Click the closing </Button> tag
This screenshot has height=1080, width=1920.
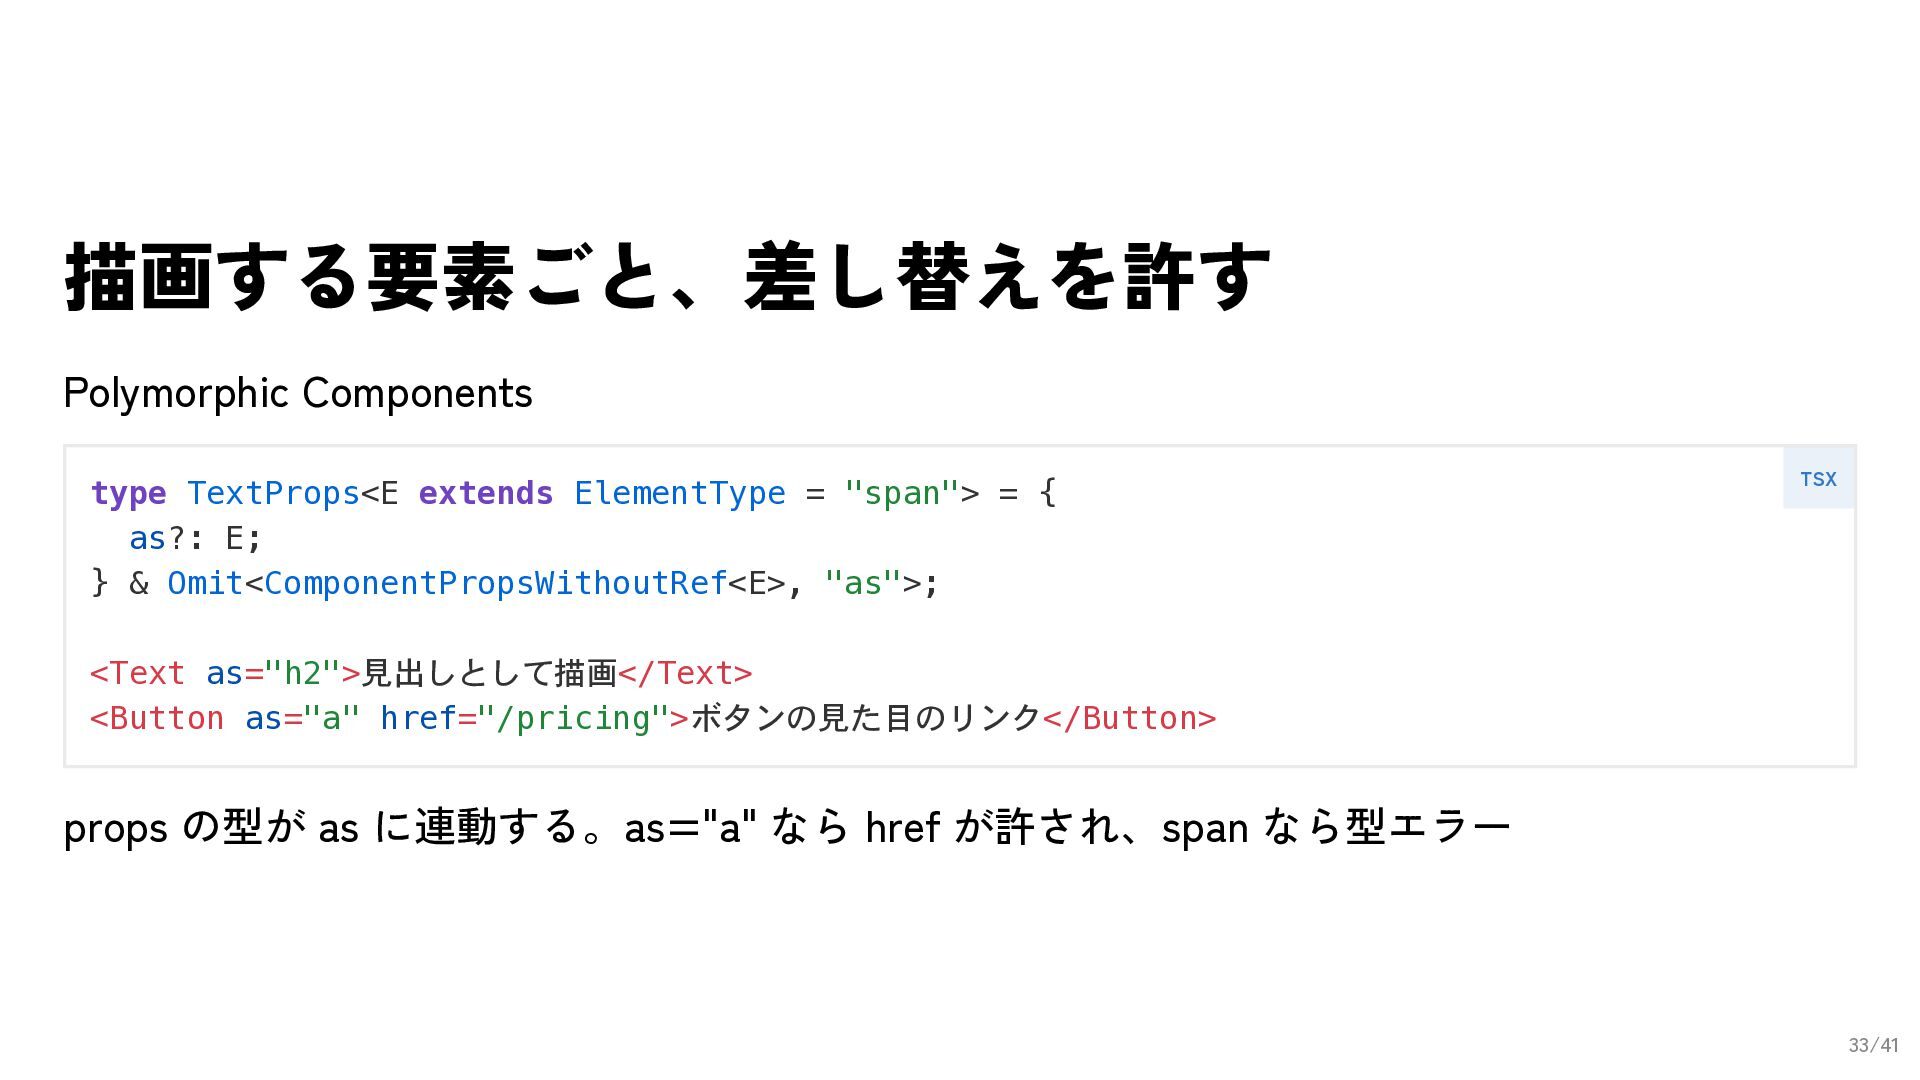click(x=1129, y=718)
